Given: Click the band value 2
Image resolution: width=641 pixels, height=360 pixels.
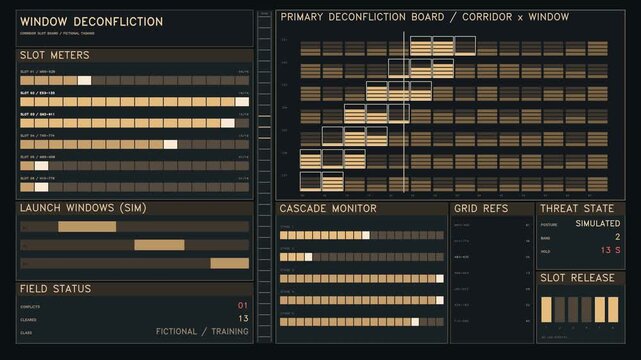Looking at the screenshot, I should pyautogui.click(x=618, y=237).
